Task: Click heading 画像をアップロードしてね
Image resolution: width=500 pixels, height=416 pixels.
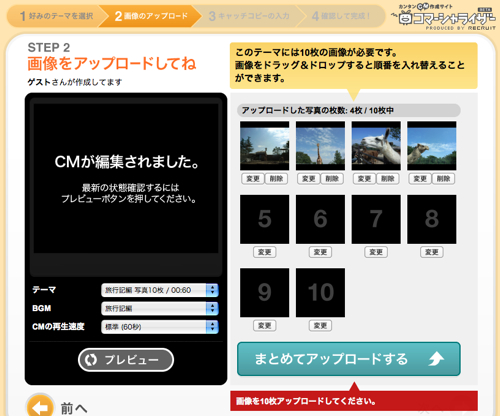Action: coord(112,63)
